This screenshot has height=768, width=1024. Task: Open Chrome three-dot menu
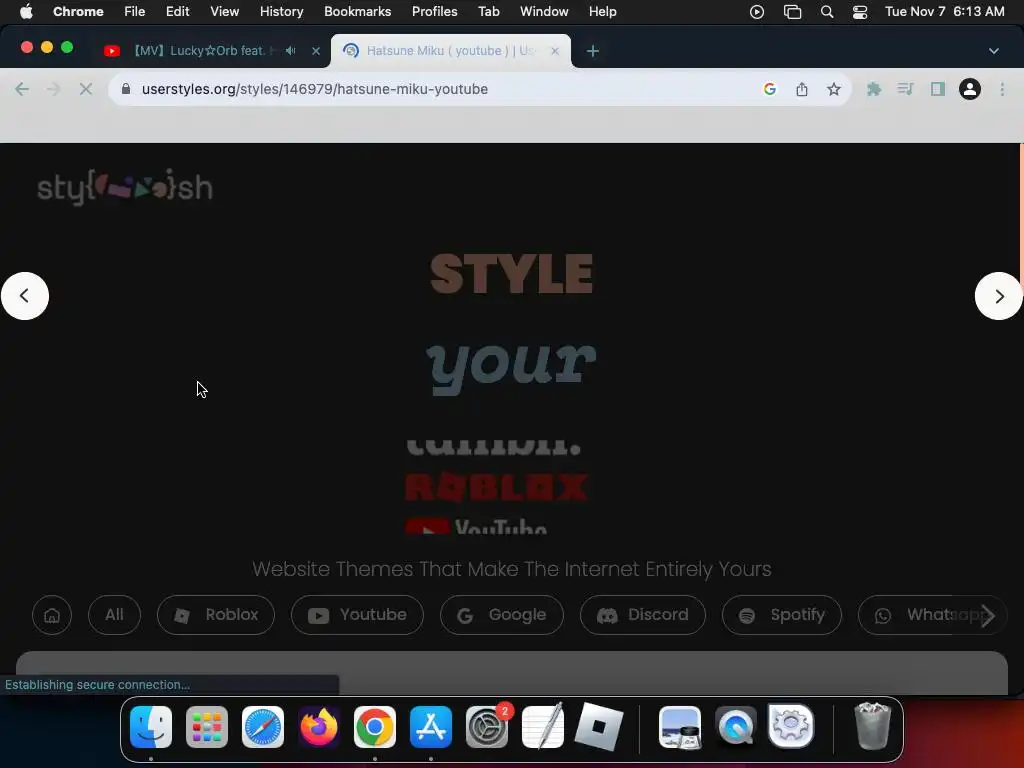(1002, 89)
